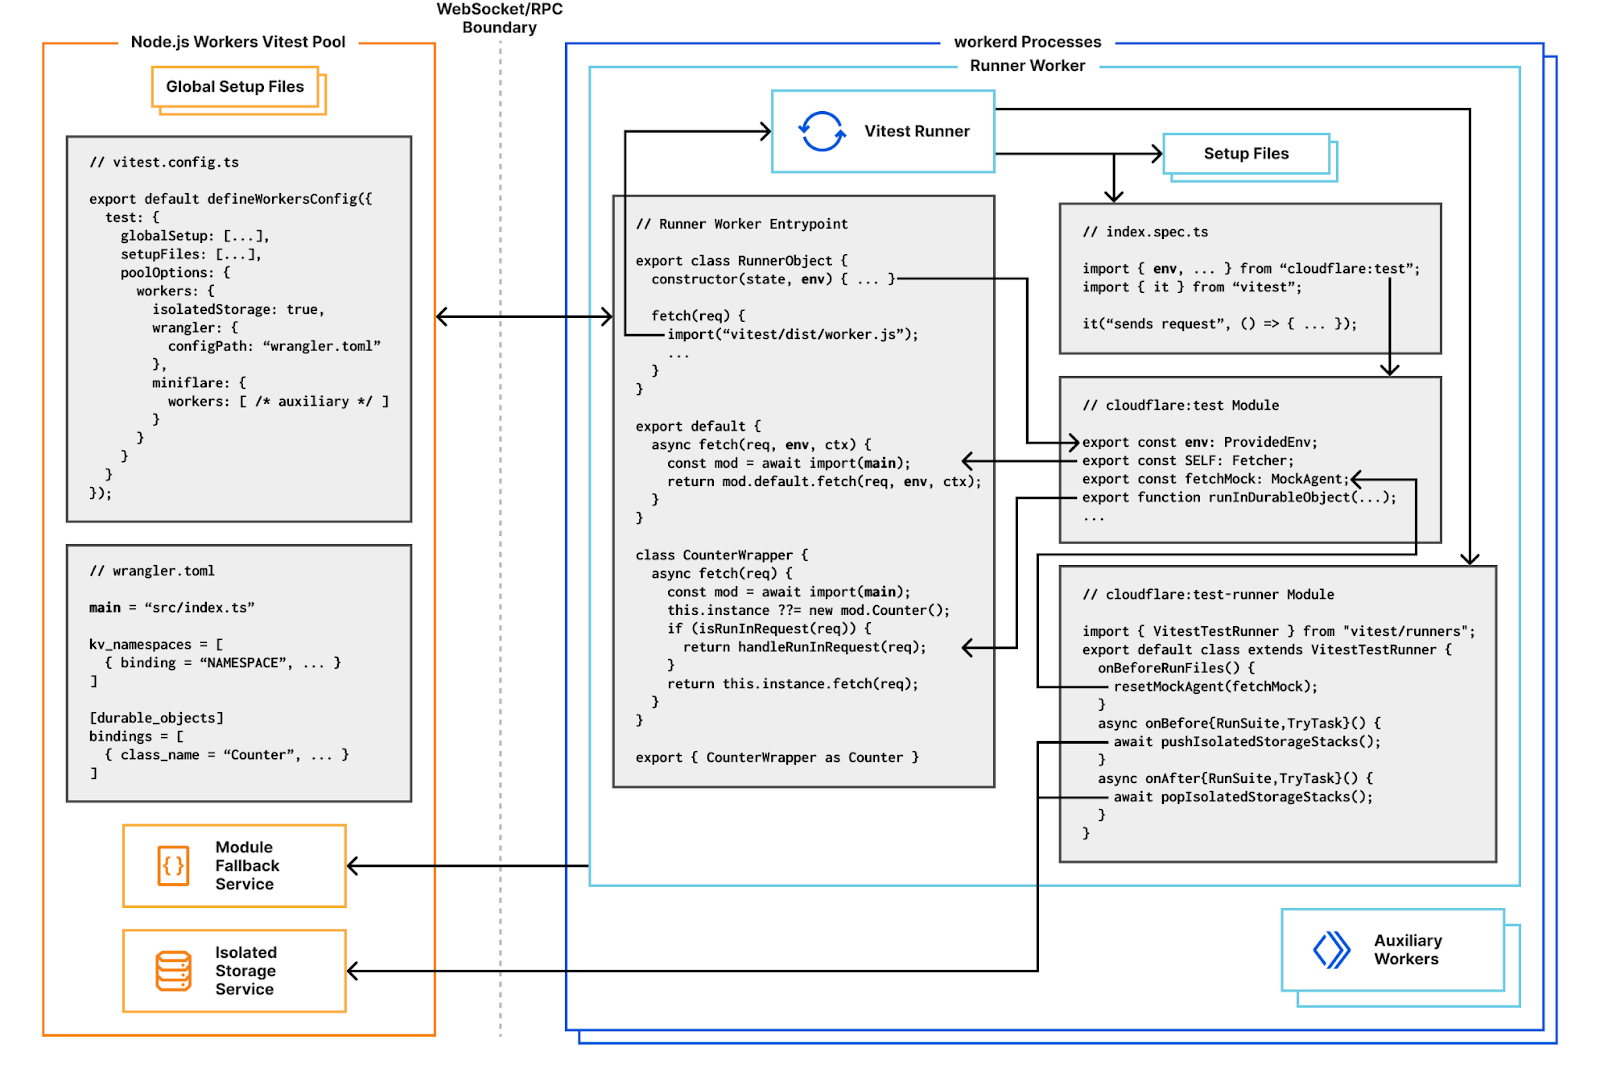Click 'export const fetchMock: MockAgent;' line
The width and height of the screenshot is (1600, 1087).
tap(1216, 479)
